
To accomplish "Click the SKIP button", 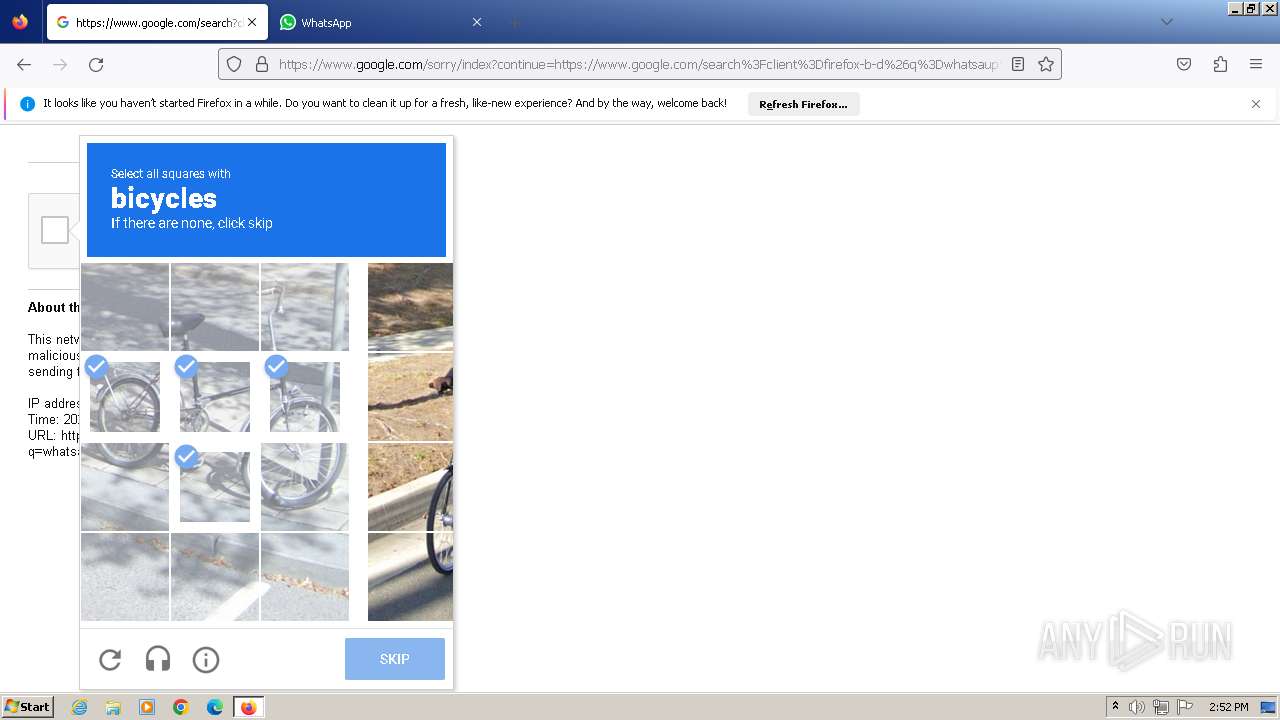I will [395, 659].
